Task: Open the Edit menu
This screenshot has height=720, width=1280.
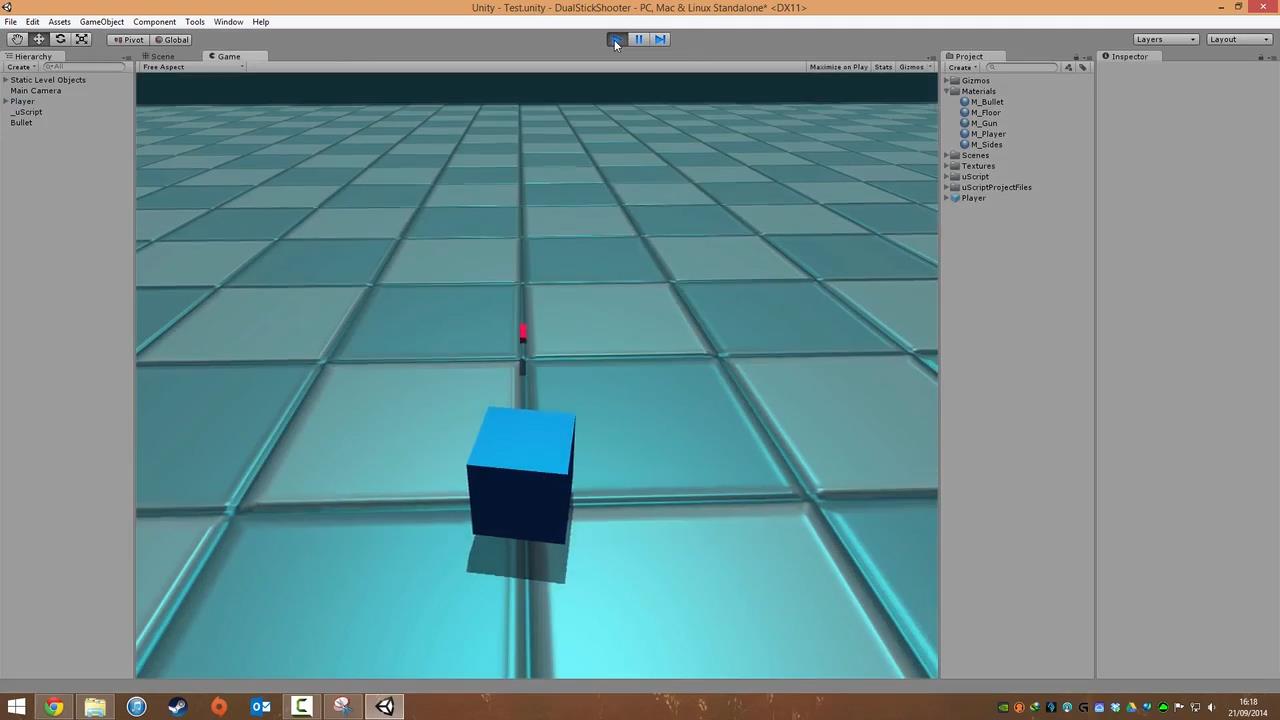Action: tap(33, 22)
